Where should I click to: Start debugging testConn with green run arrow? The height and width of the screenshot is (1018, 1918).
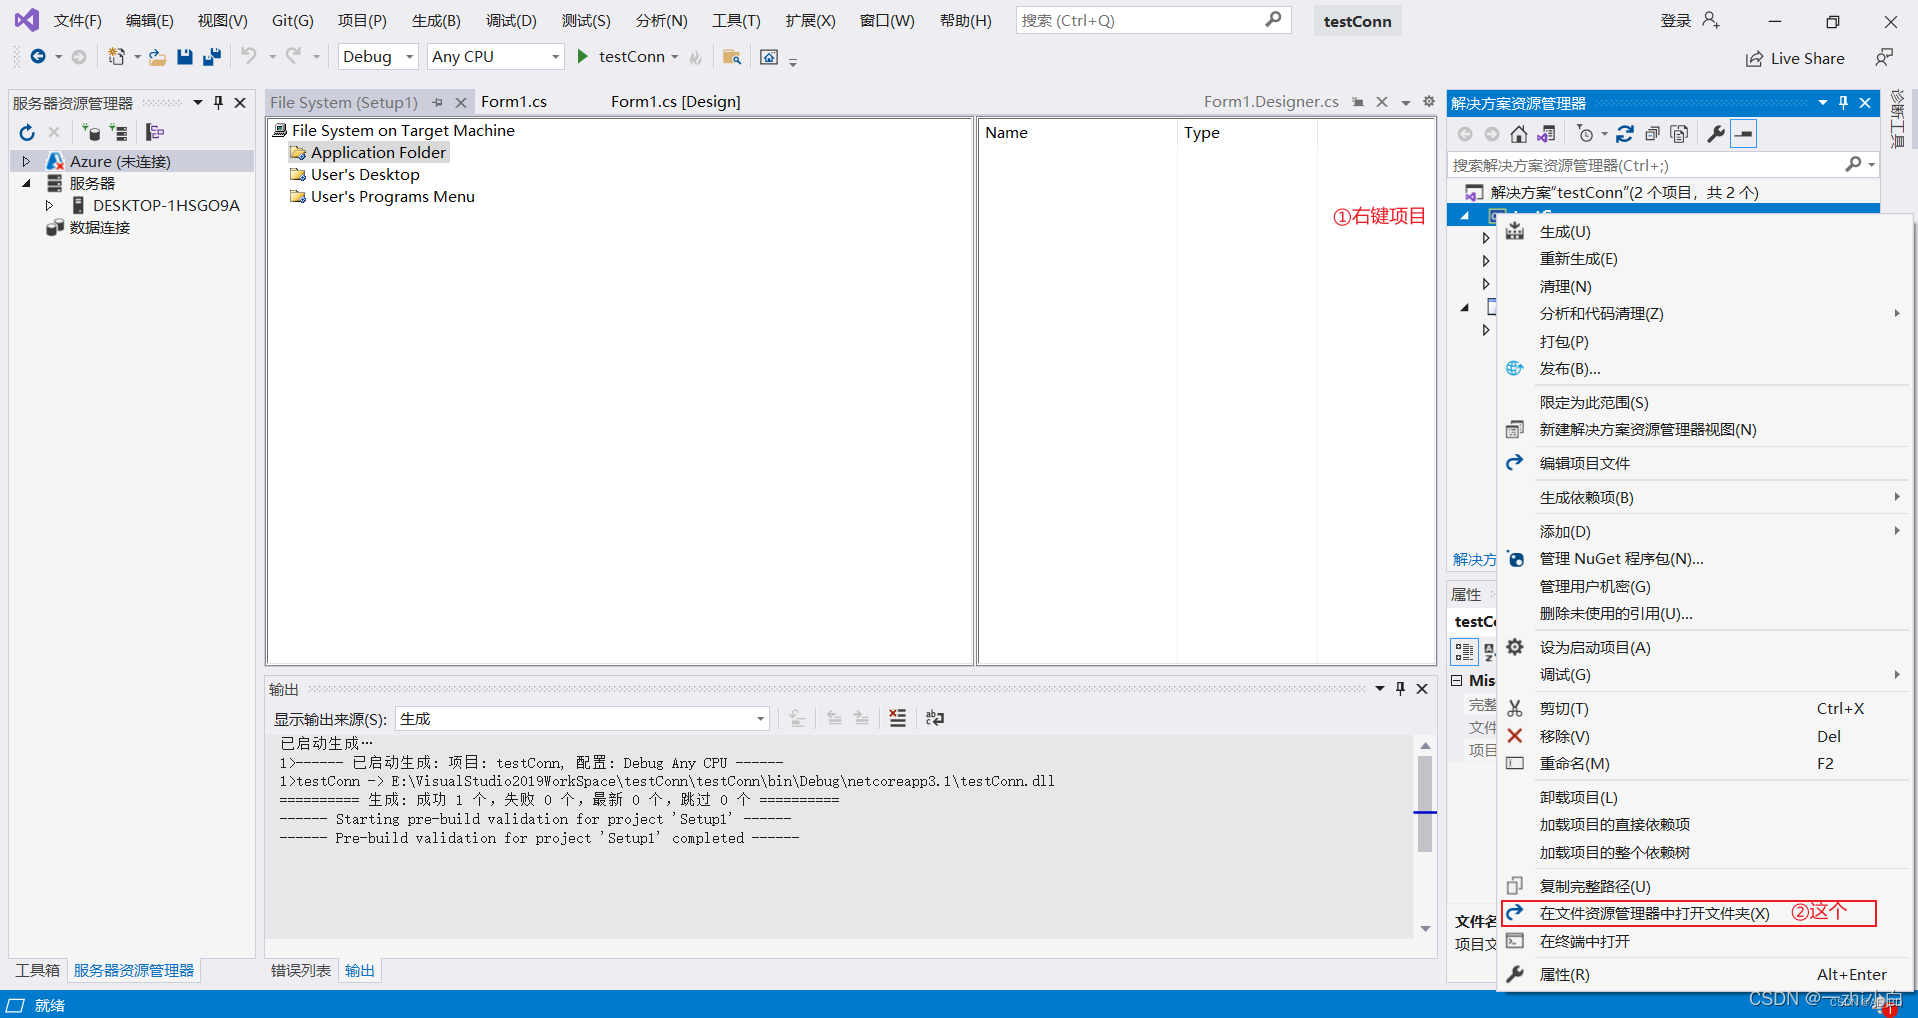coord(582,57)
